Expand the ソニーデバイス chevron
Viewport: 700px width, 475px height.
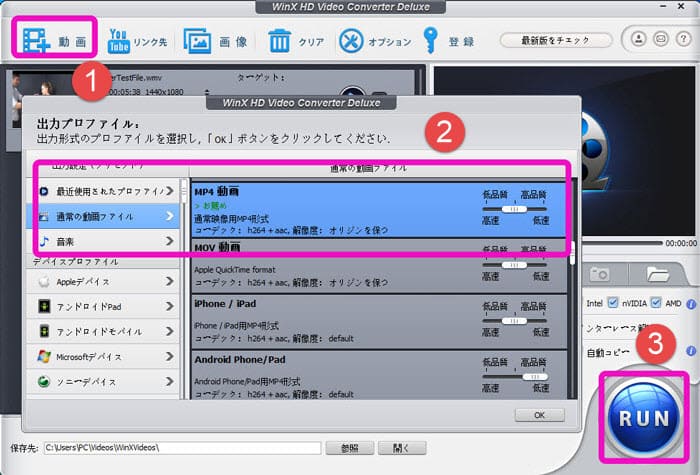click(170, 381)
